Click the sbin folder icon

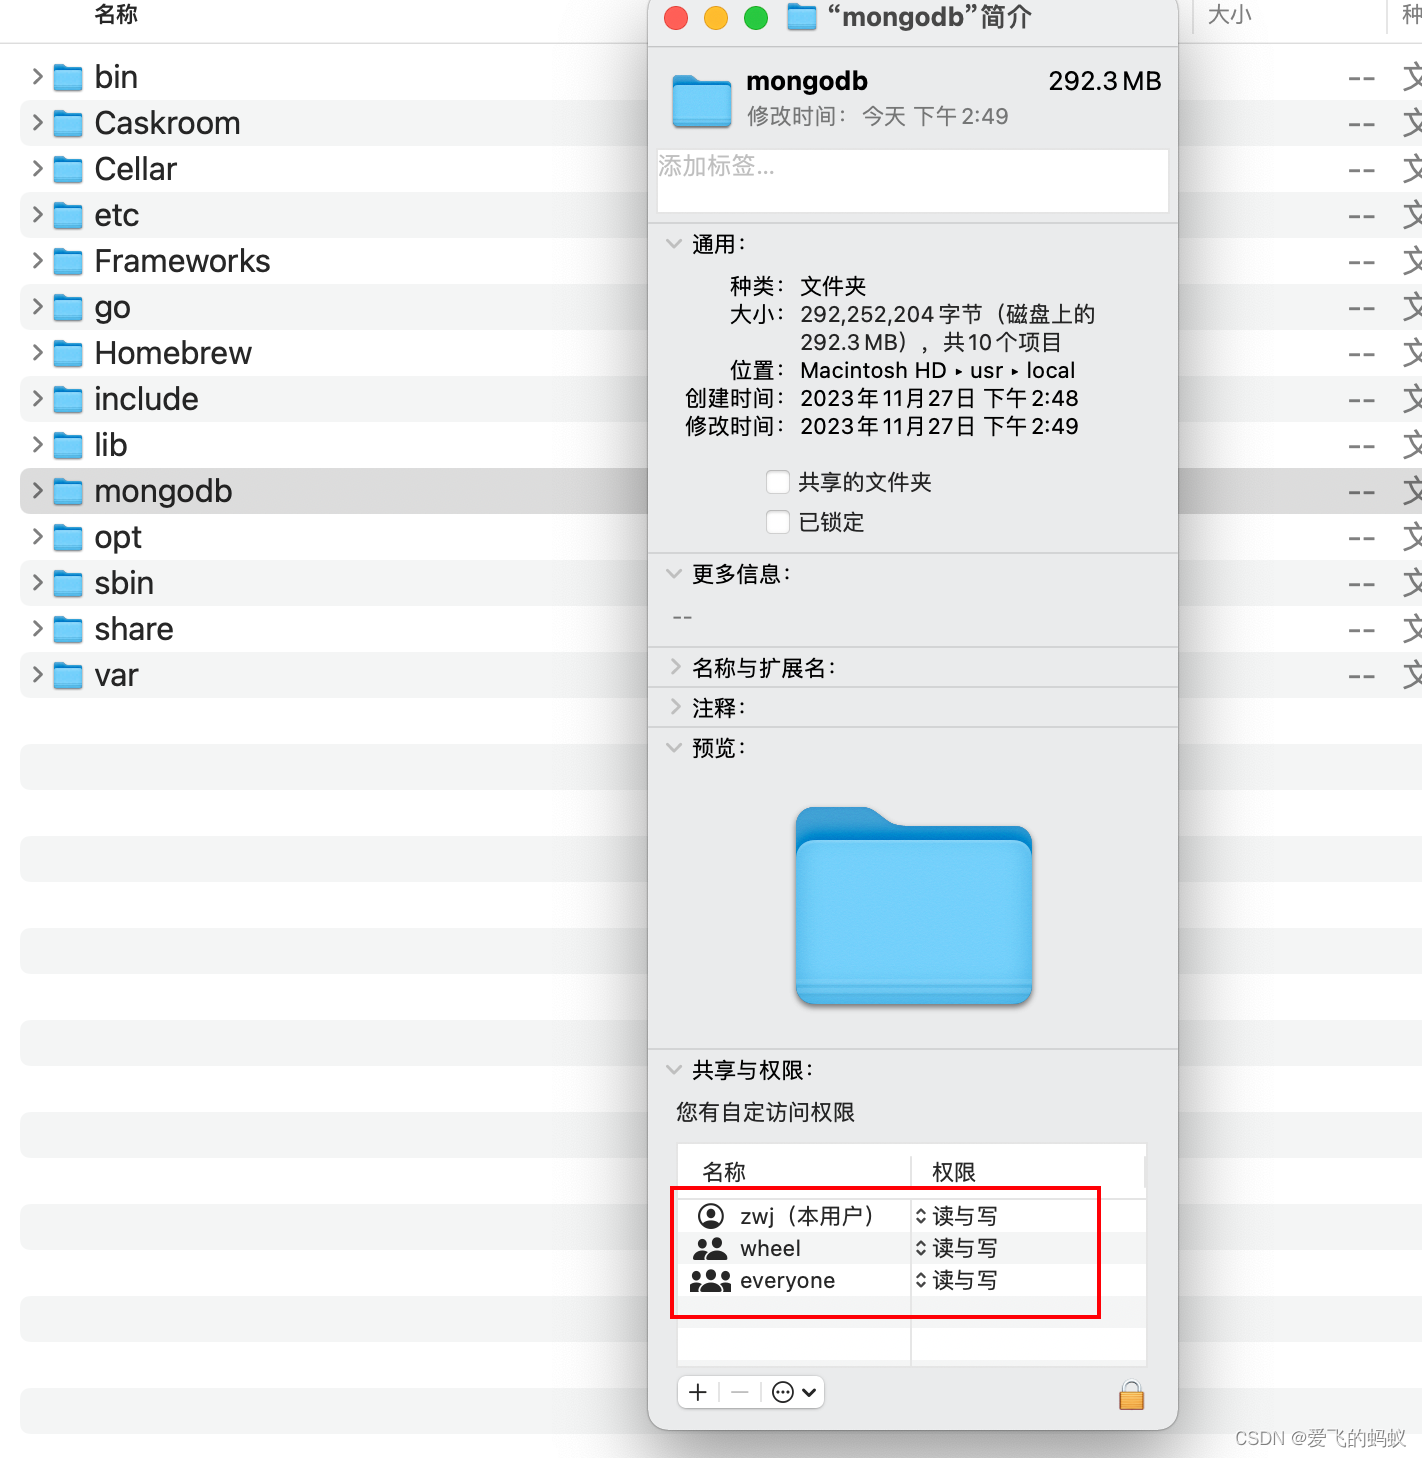pos(68,583)
